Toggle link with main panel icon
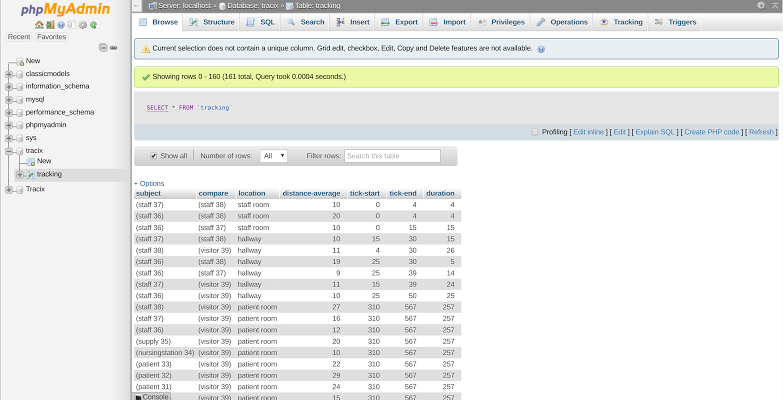783x400 pixels. click(114, 48)
